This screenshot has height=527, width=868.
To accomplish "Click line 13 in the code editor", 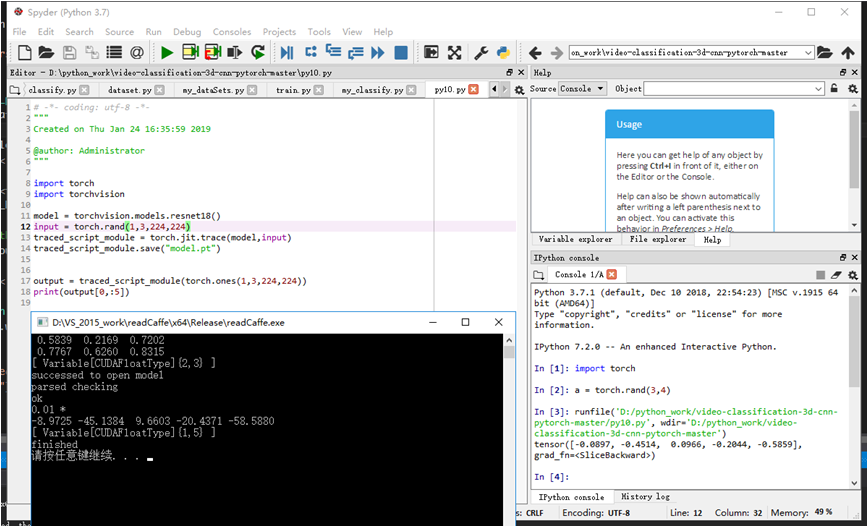I will tap(150, 238).
